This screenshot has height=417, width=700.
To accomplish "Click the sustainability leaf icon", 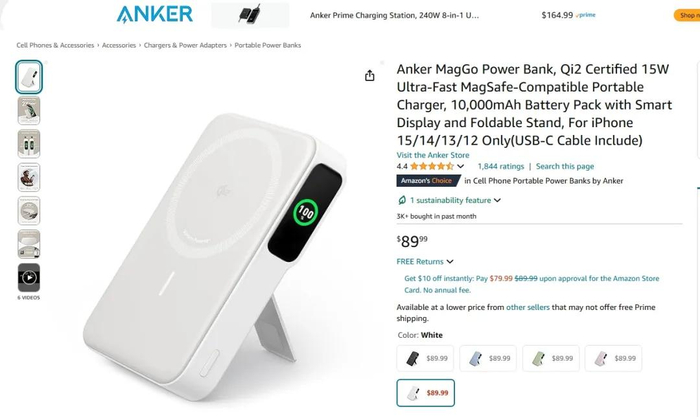I will 402,200.
